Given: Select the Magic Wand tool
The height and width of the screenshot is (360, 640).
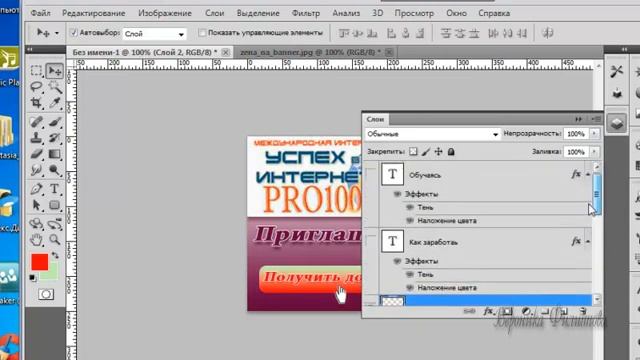Looking at the screenshot, I should 54,87.
